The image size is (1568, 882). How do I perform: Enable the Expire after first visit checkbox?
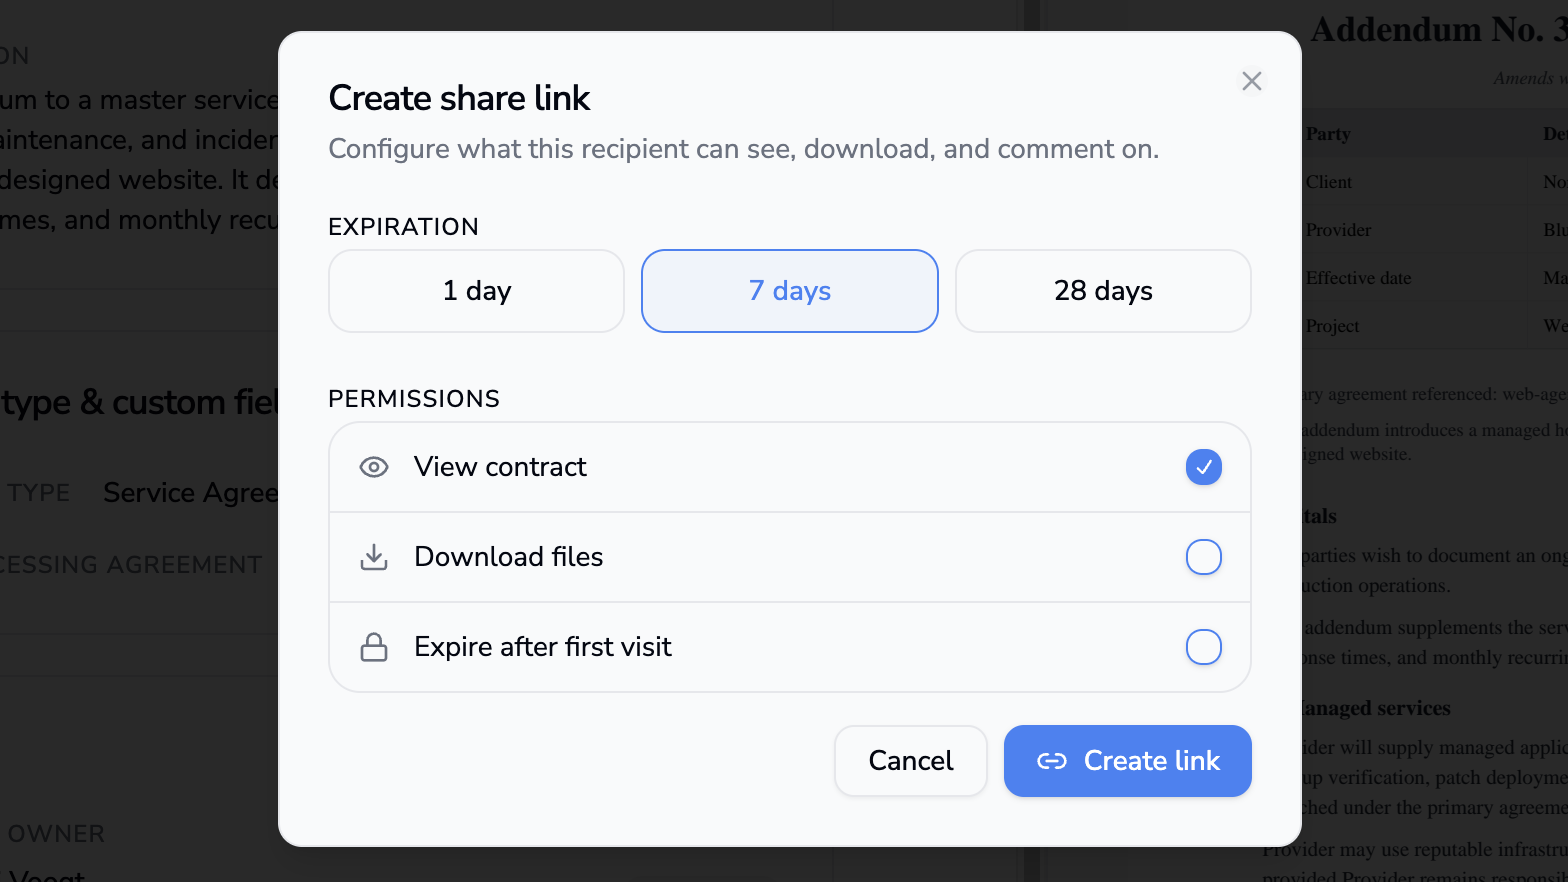click(x=1204, y=647)
